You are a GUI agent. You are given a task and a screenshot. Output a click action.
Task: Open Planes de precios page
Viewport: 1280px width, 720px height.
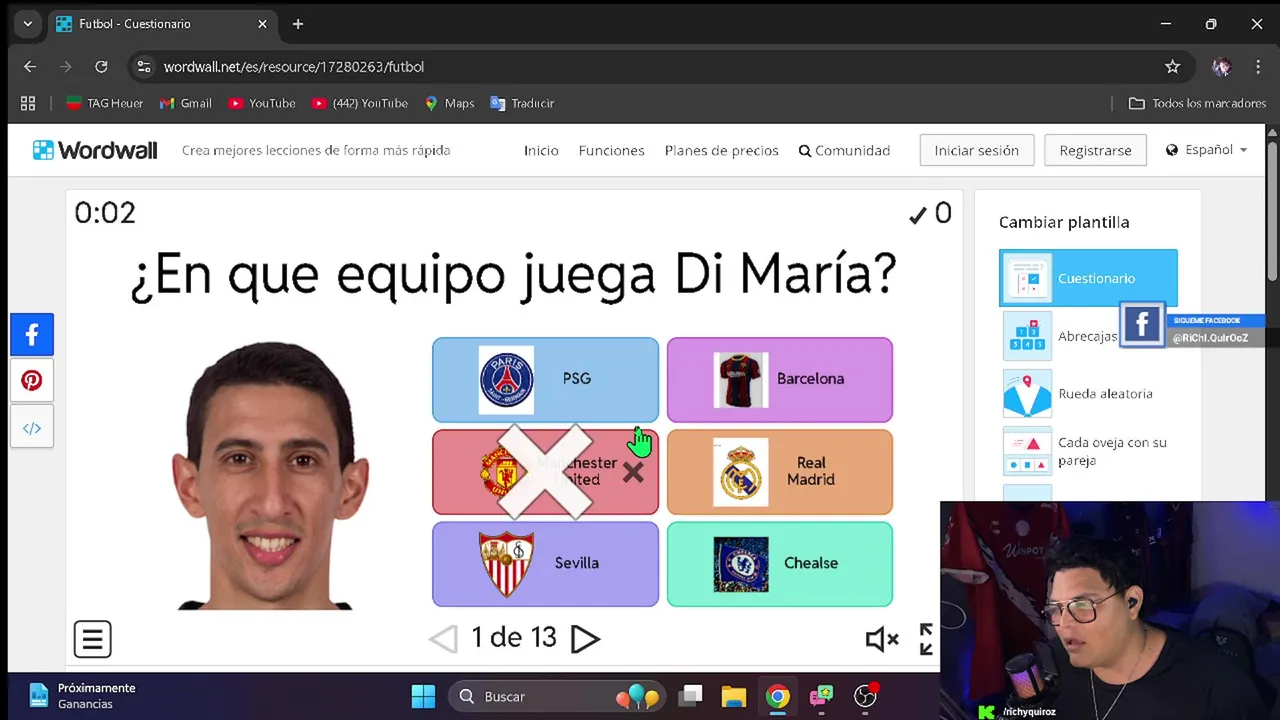721,150
